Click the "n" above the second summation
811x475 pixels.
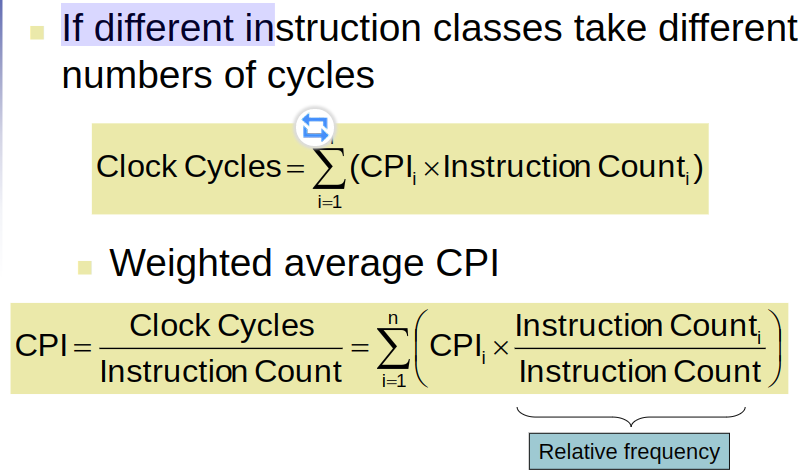tap(394, 318)
